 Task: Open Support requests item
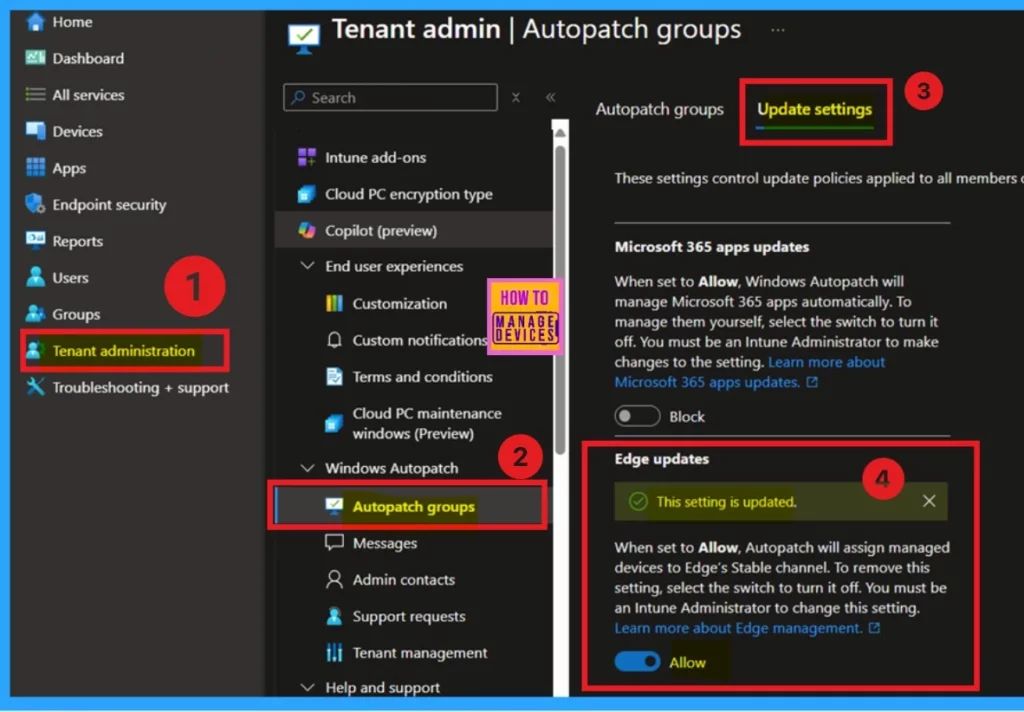click(409, 616)
